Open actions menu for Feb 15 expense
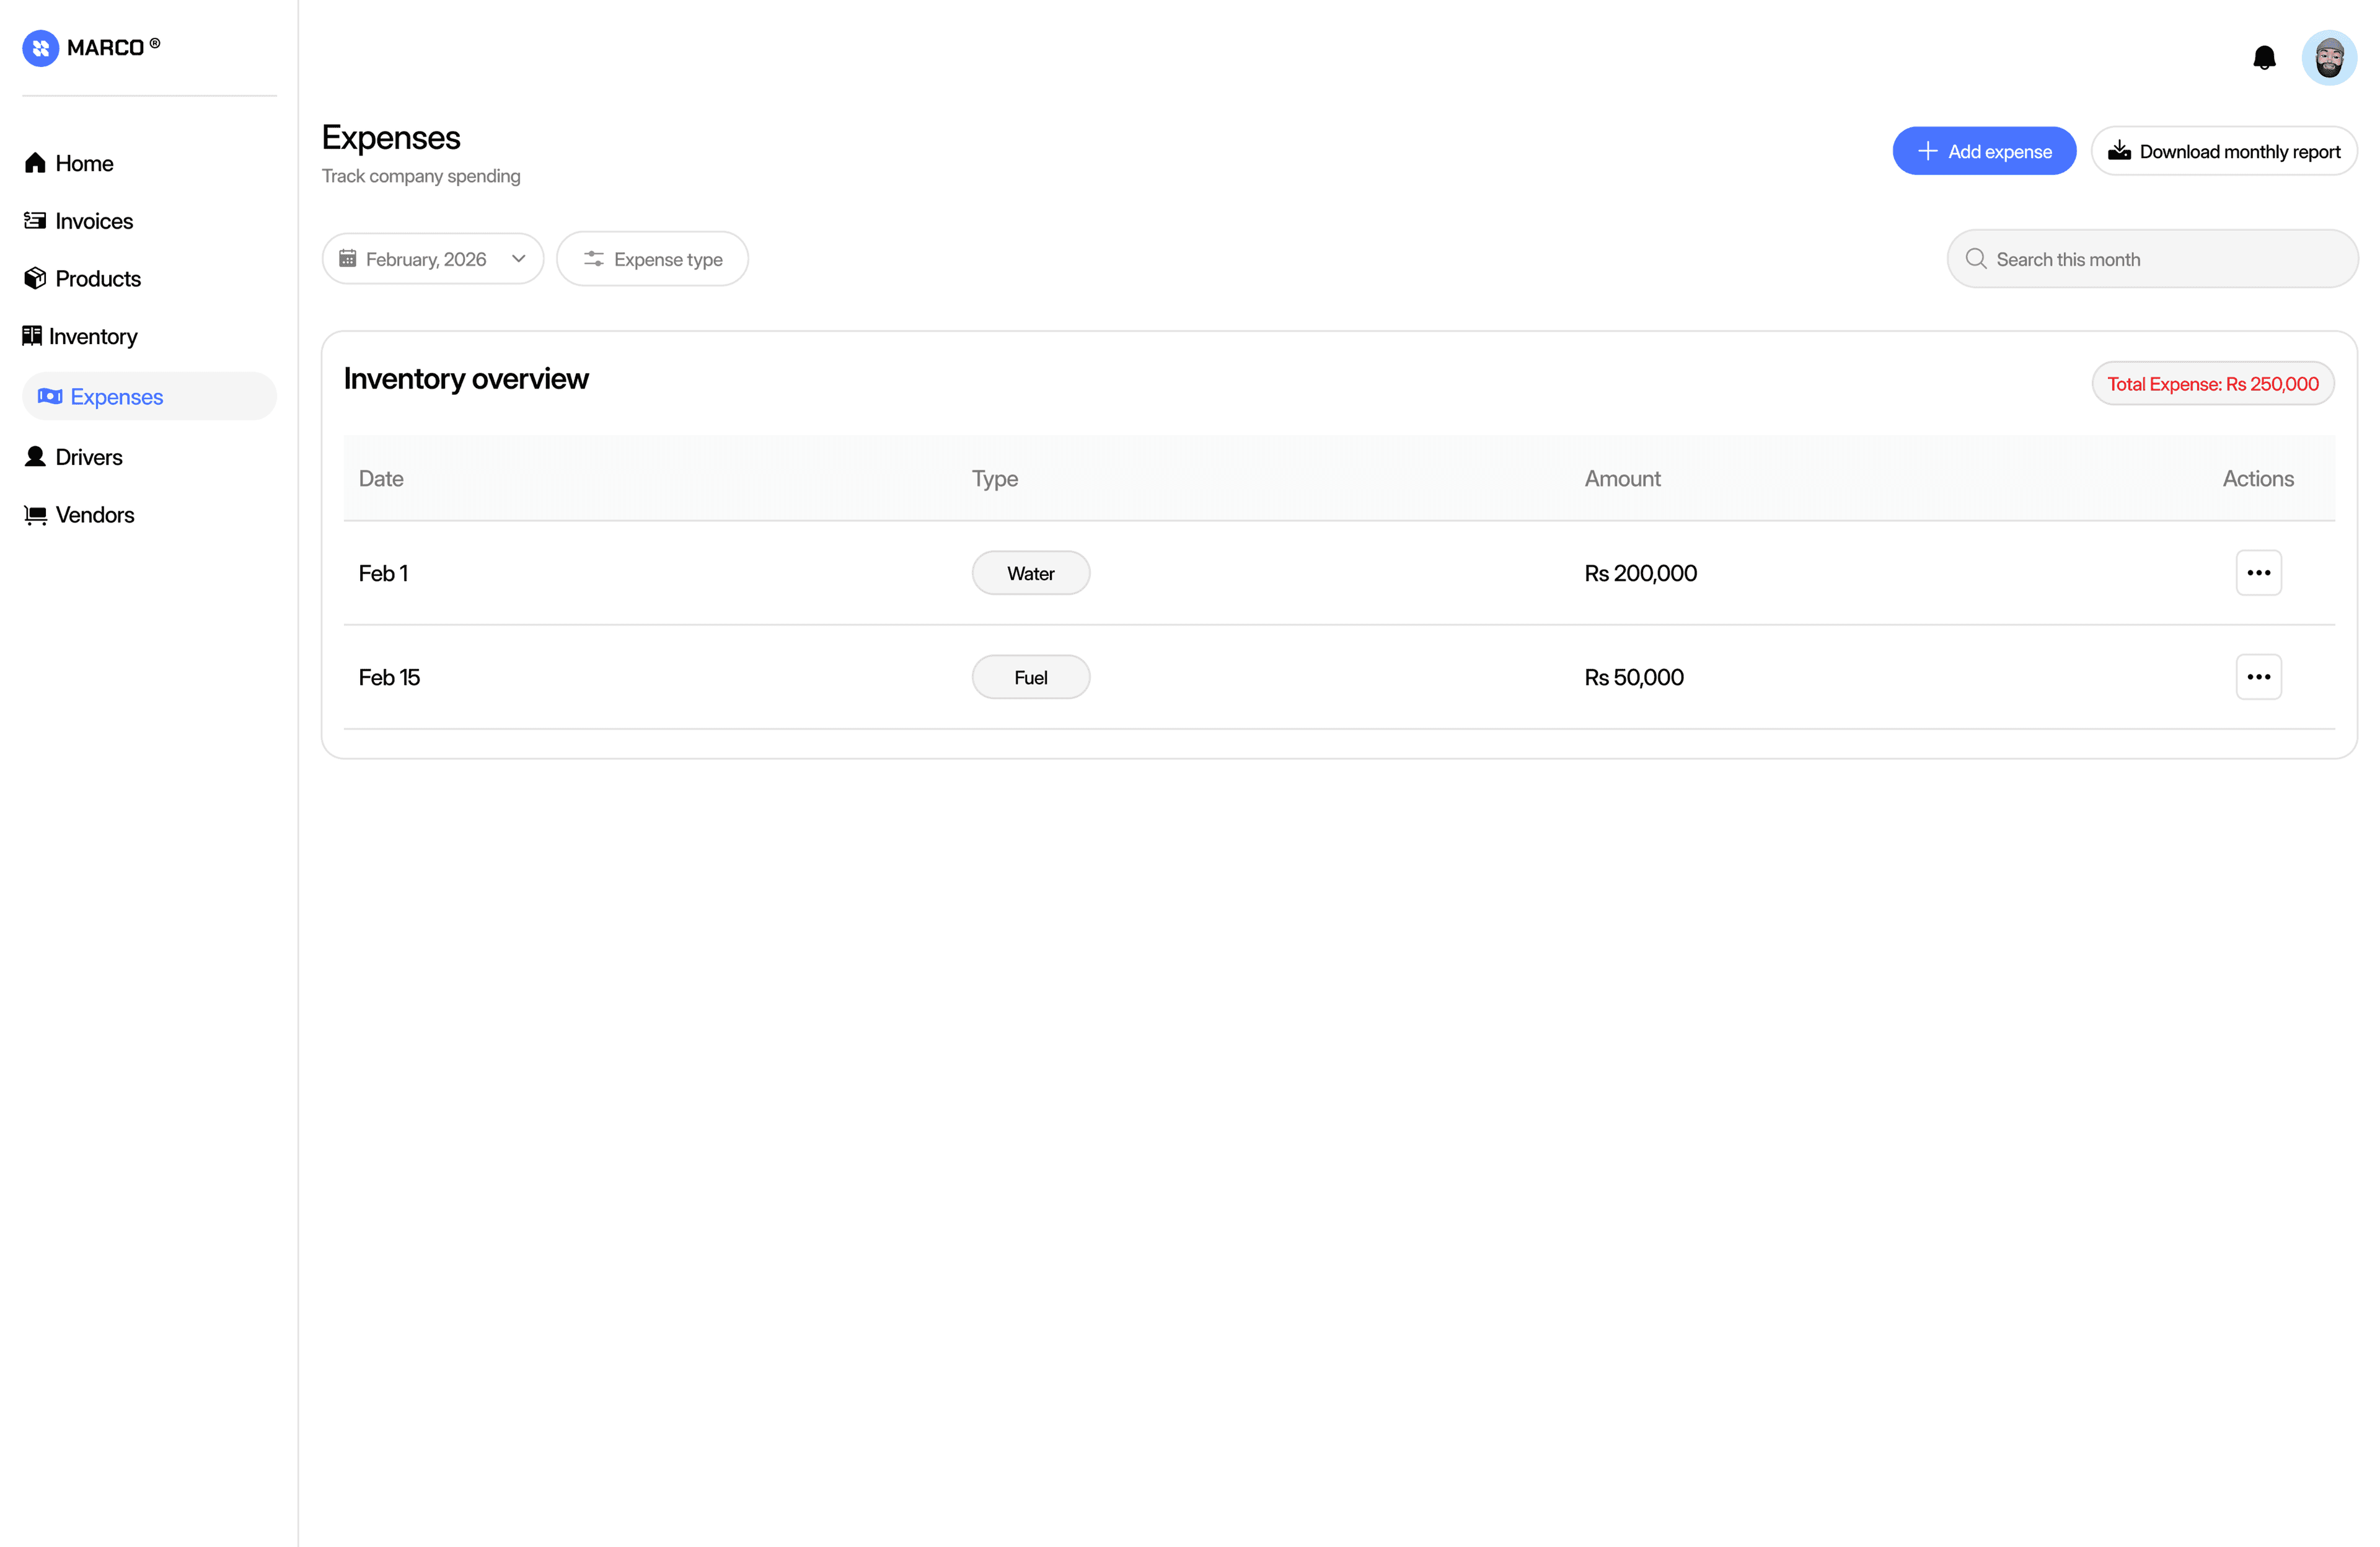 (2258, 677)
